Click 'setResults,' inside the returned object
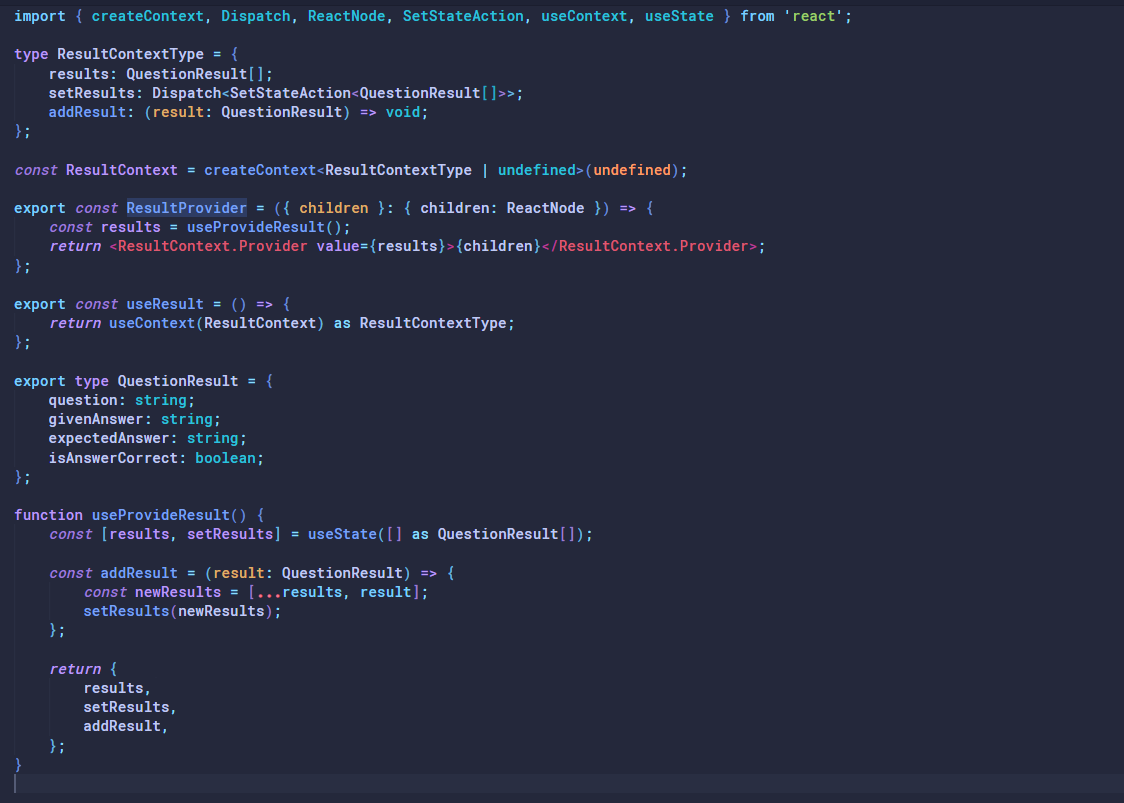This screenshot has height=803, width=1124. click(130, 707)
